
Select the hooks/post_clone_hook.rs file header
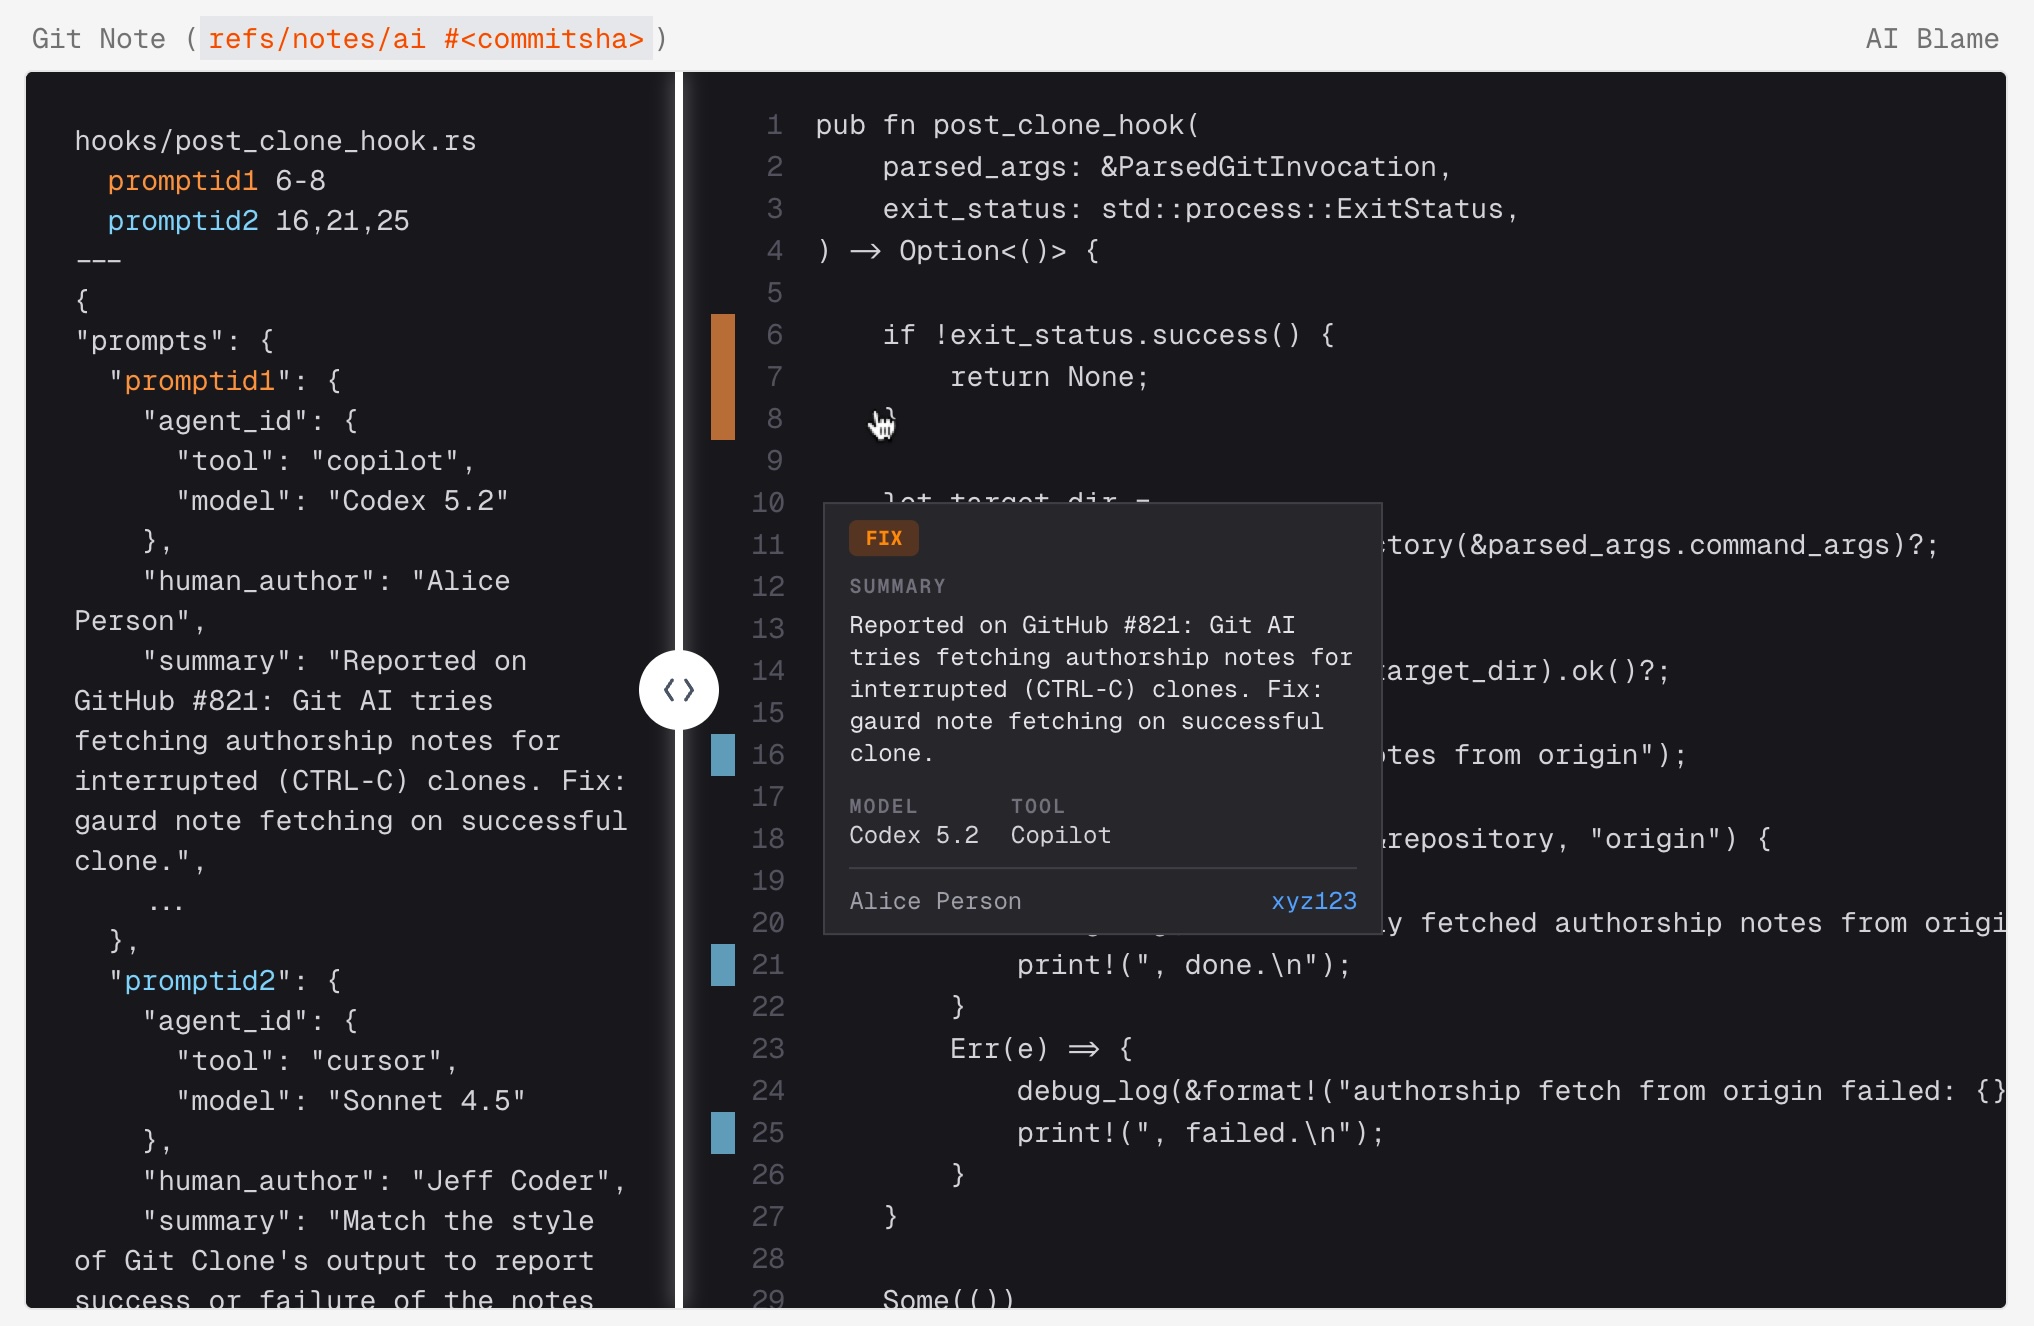coord(275,140)
